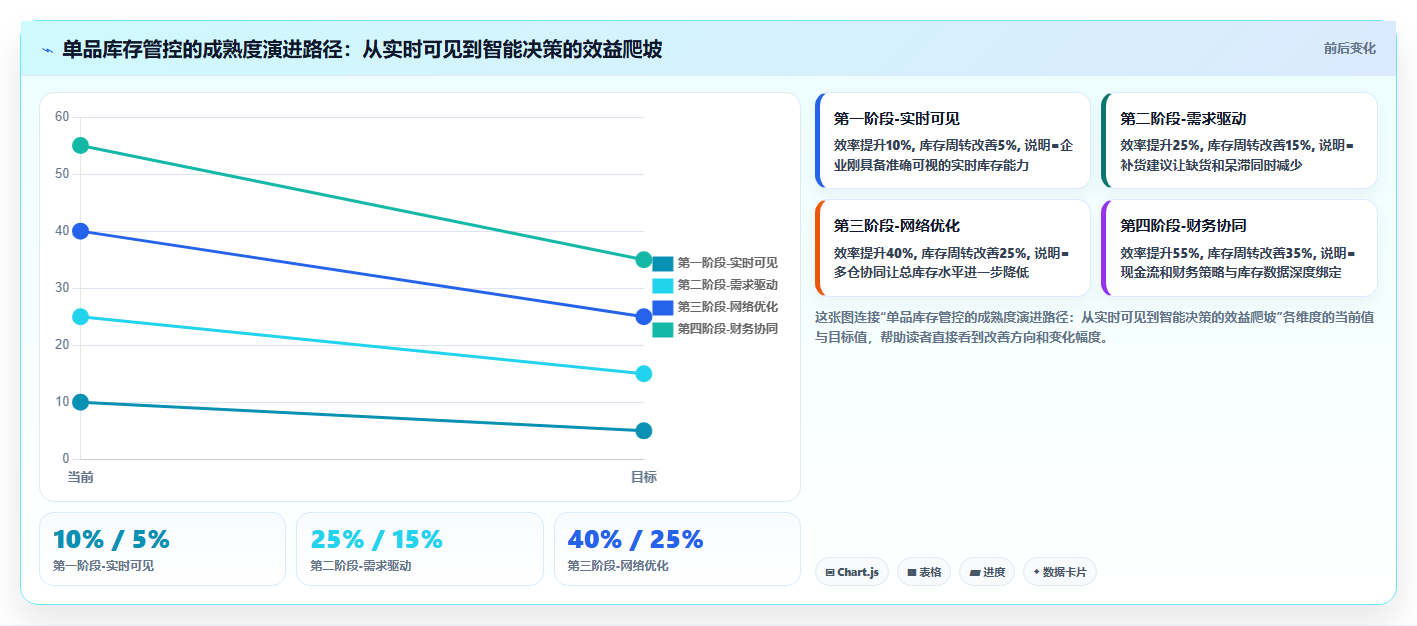
Task: Click the 前后变化 label in header
Action: click(x=1349, y=48)
